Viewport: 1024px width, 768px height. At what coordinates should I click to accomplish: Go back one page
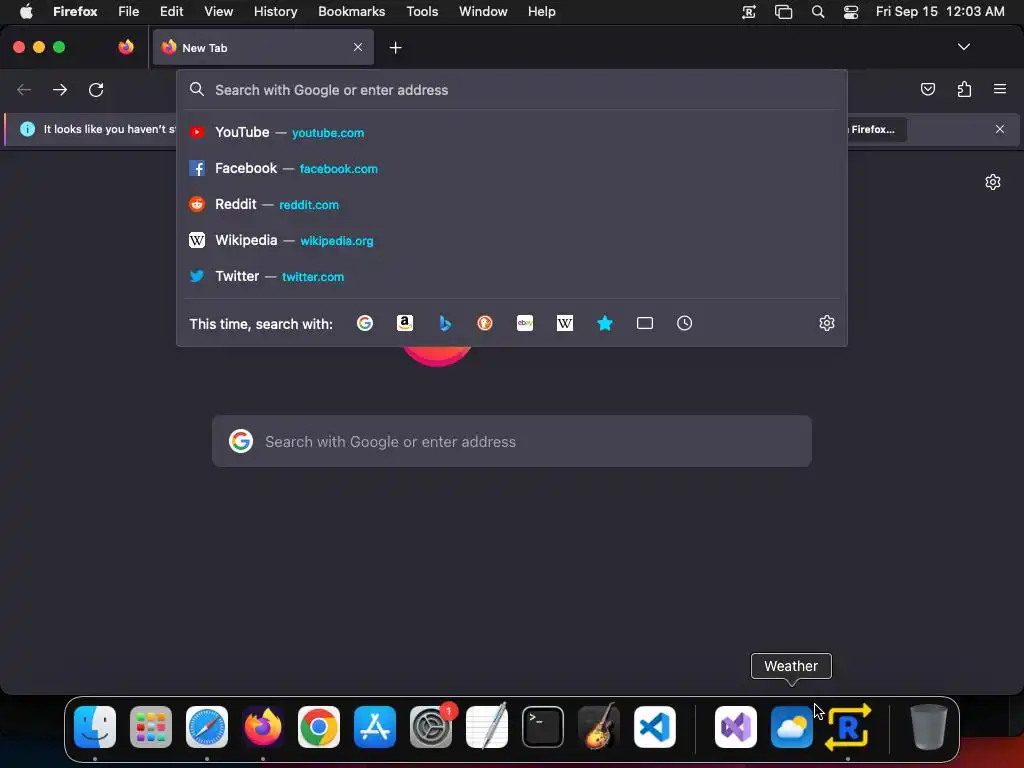coord(24,89)
